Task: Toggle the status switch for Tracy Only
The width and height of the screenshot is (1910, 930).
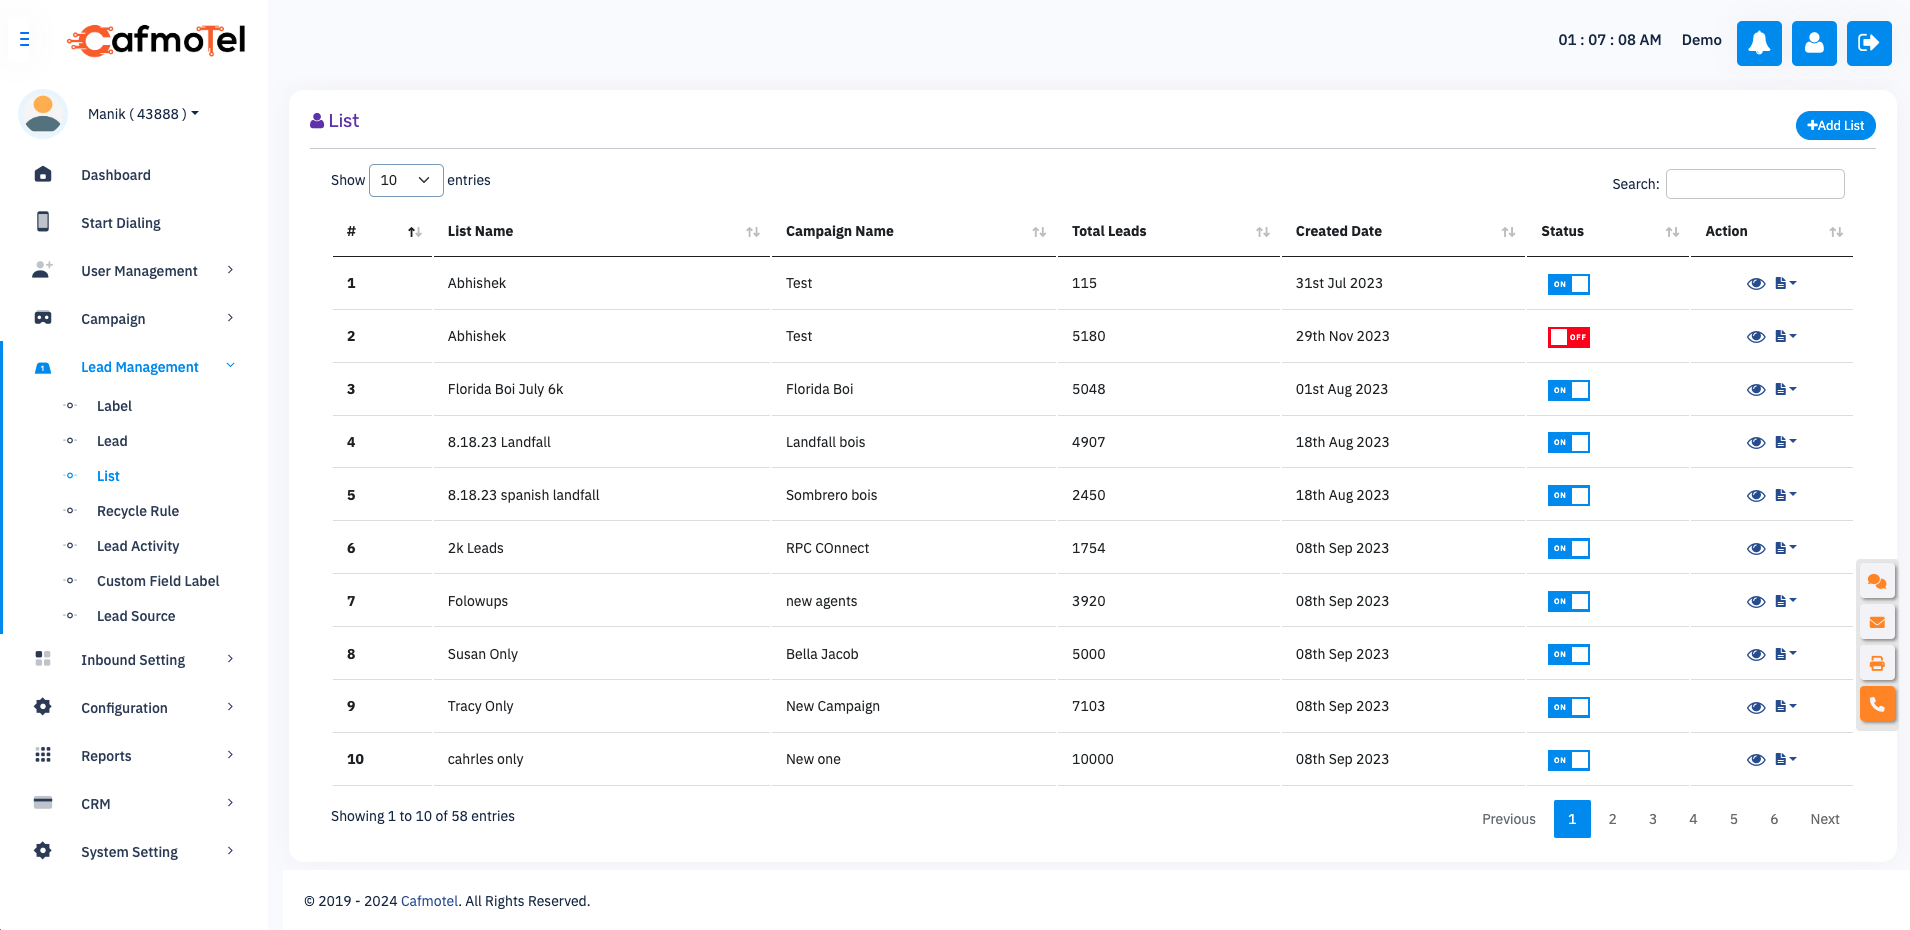Action: [x=1568, y=707]
